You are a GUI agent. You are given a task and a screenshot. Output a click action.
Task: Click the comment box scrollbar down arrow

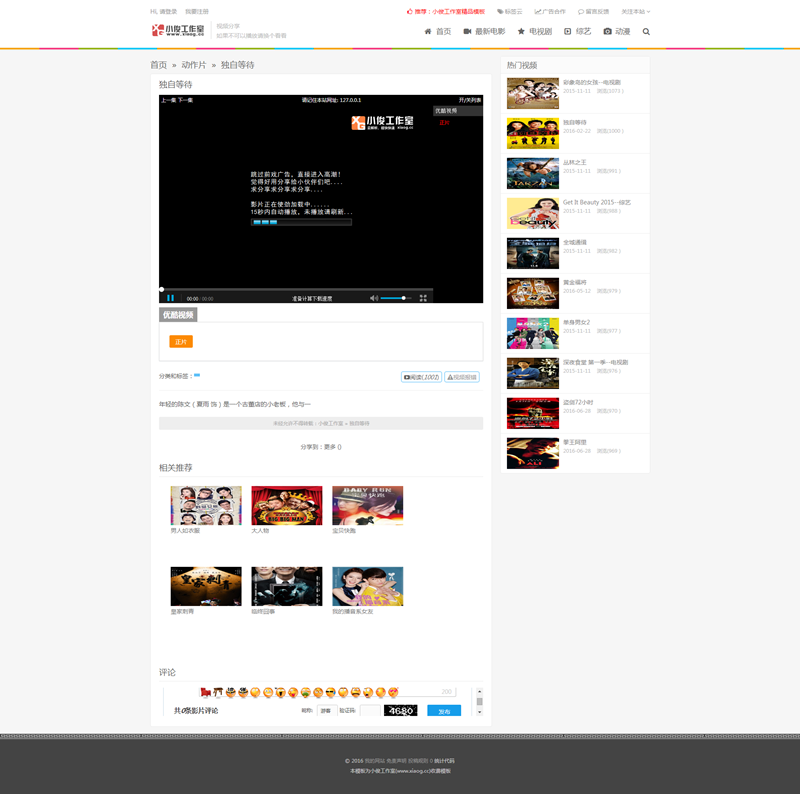tap(479, 712)
